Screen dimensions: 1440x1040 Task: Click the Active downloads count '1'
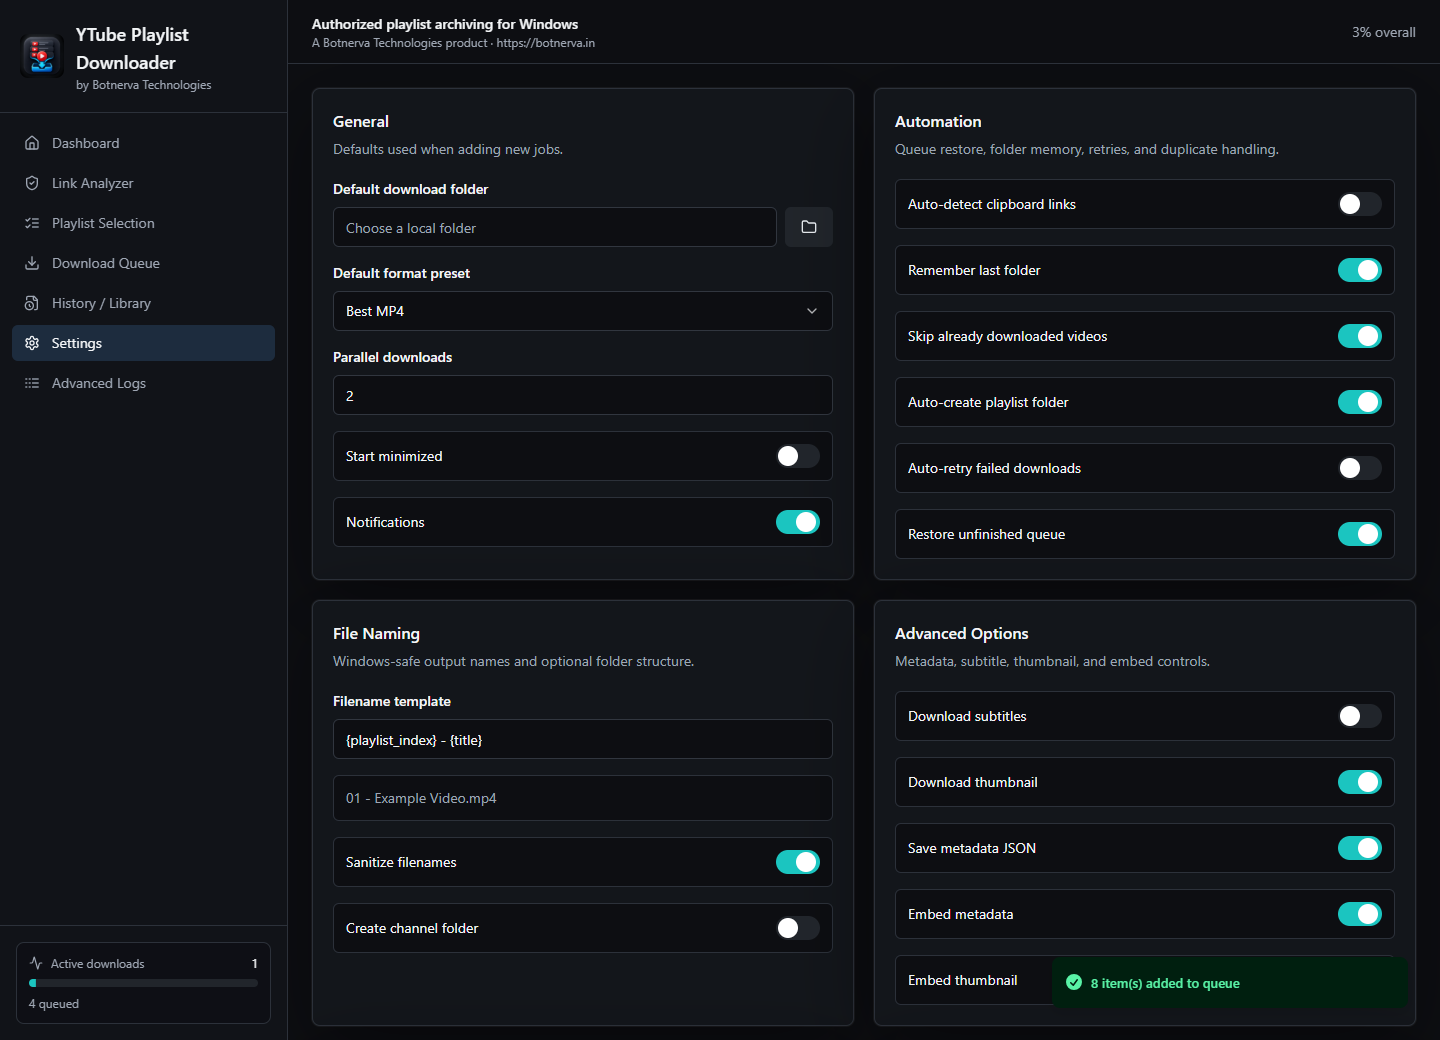click(255, 963)
